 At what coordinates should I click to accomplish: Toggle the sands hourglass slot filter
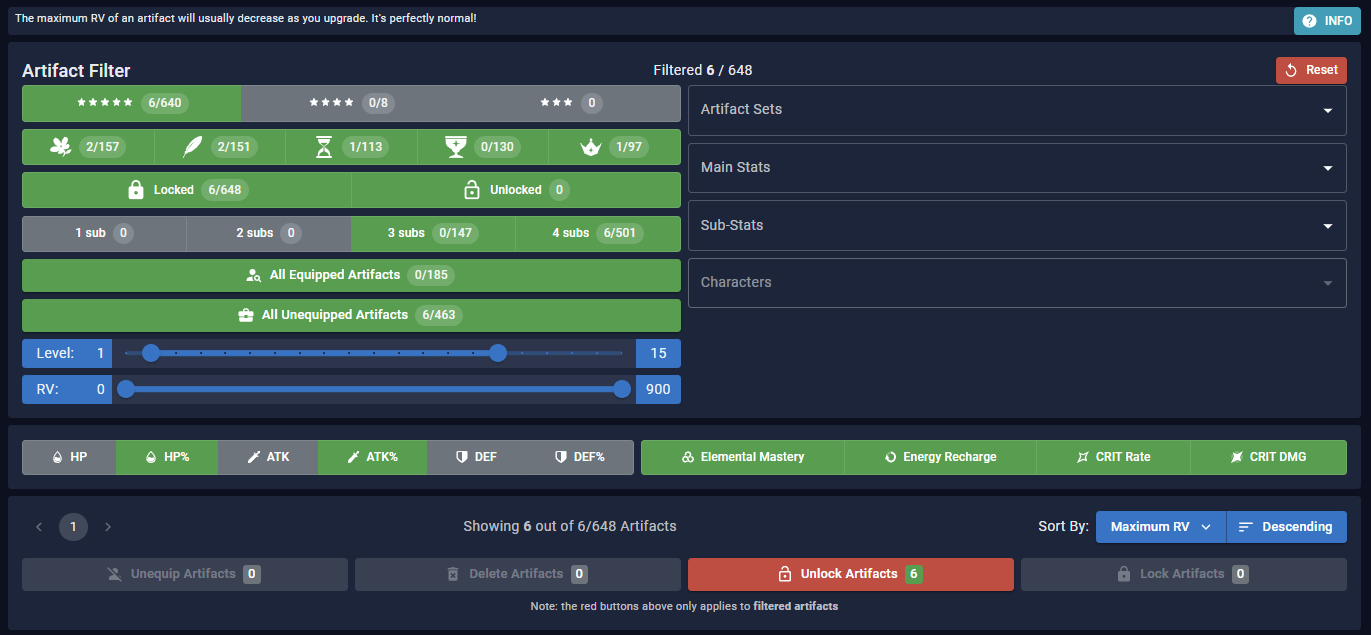[351, 147]
